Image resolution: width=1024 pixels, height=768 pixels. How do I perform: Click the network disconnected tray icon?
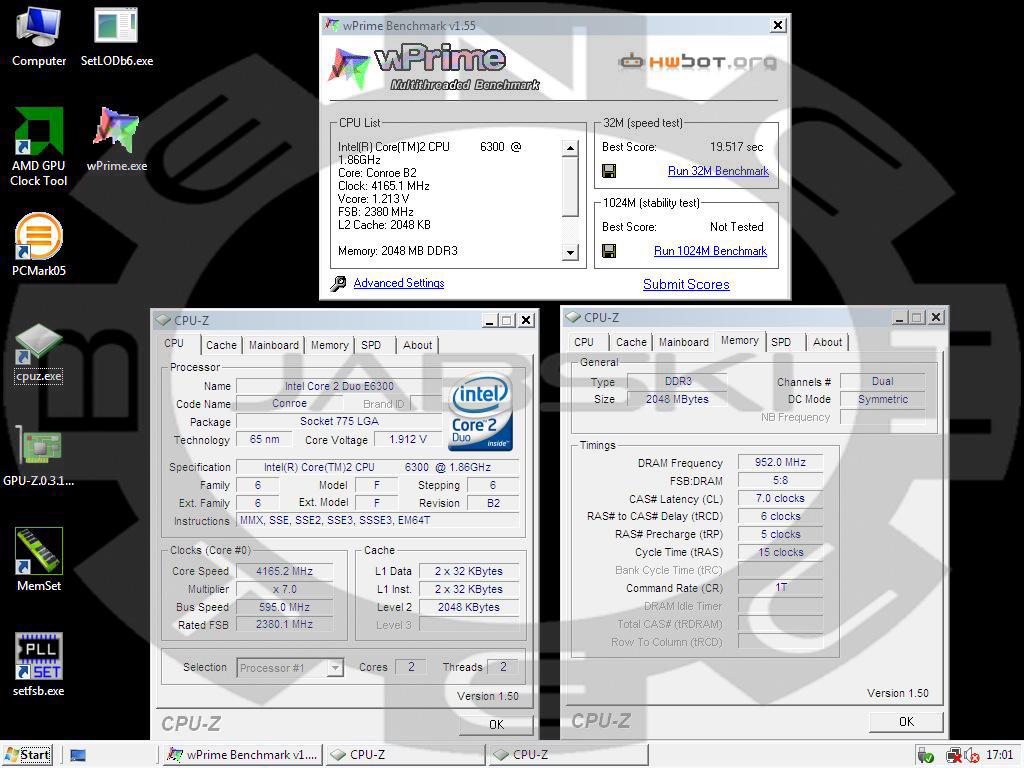pos(954,756)
